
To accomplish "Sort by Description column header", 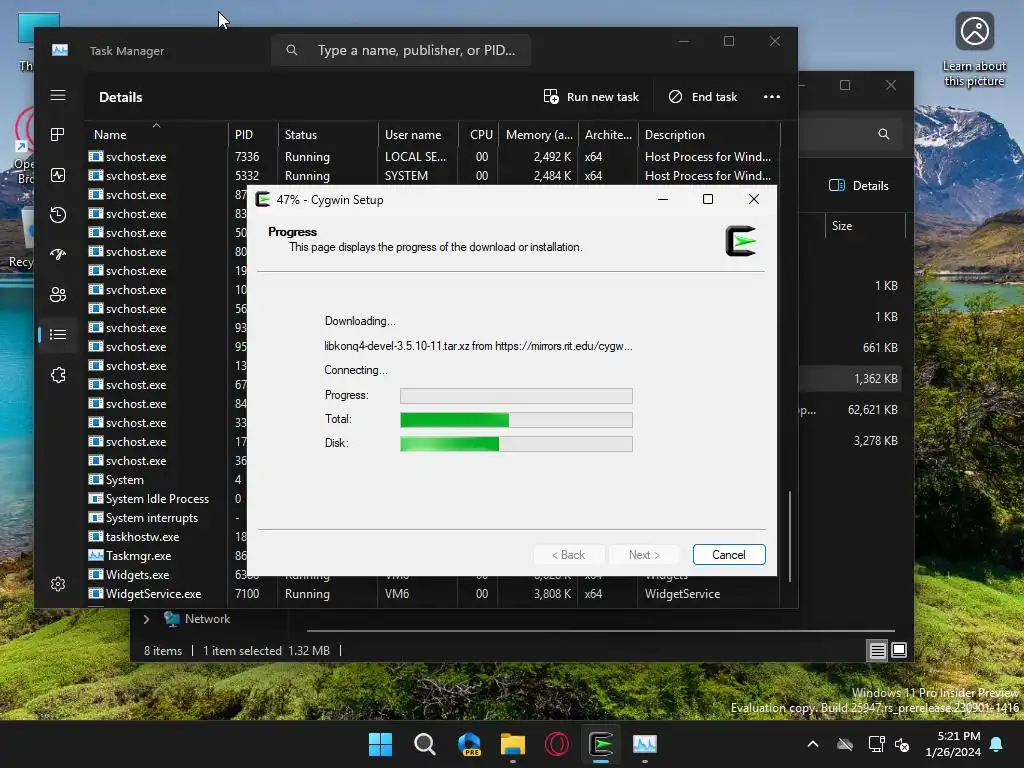I will click(709, 135).
